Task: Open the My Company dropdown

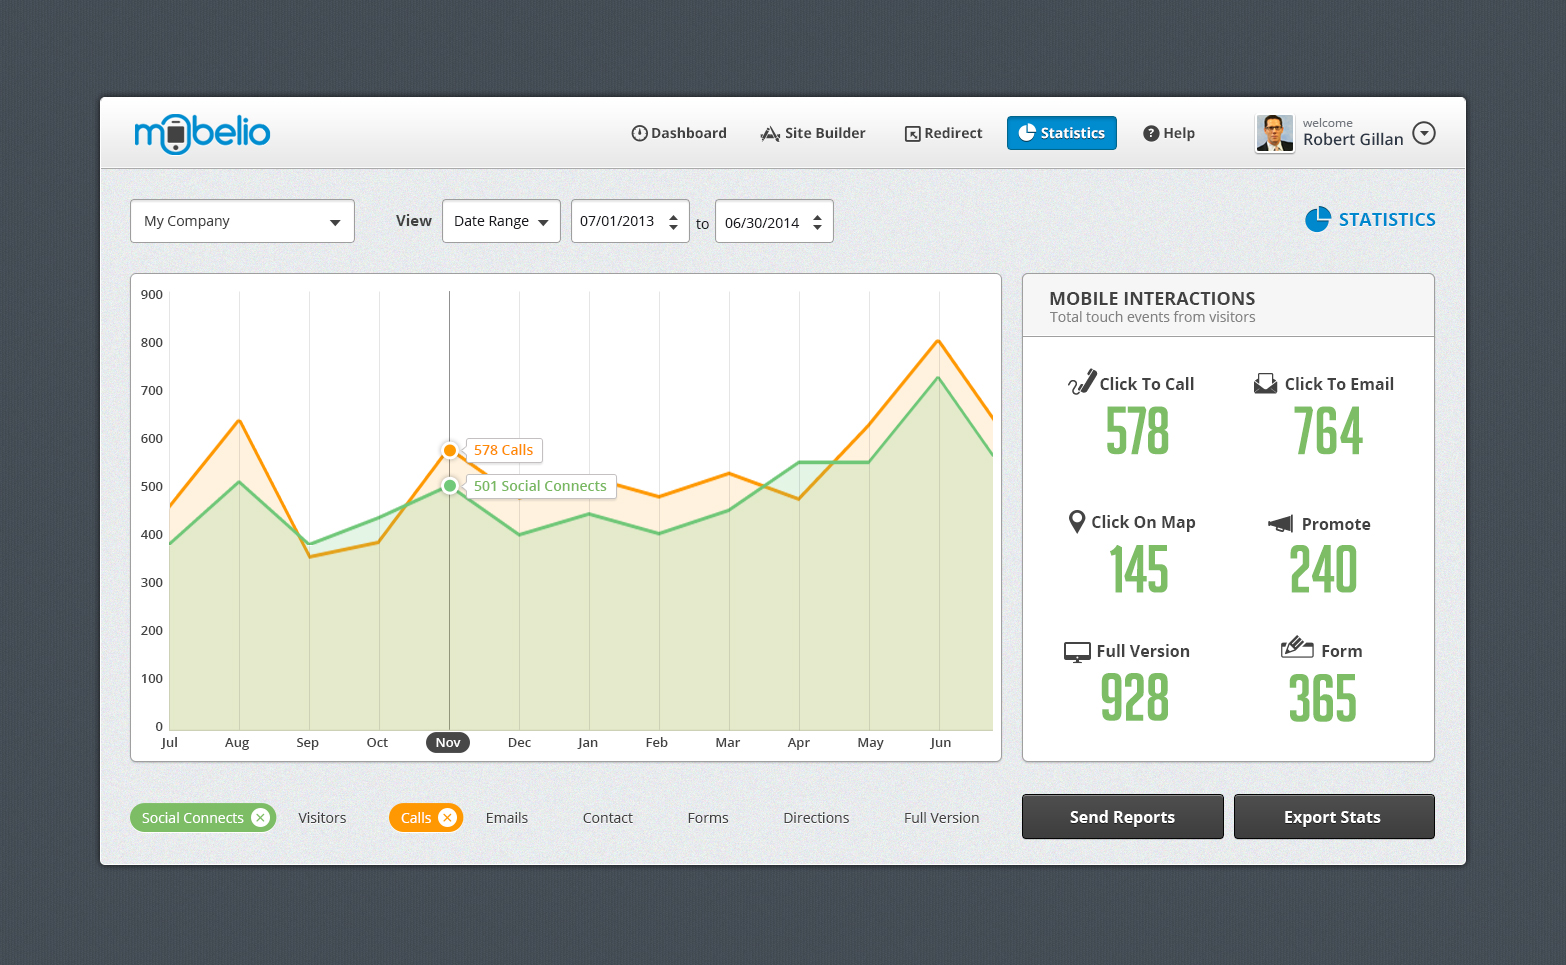Action: 242,221
